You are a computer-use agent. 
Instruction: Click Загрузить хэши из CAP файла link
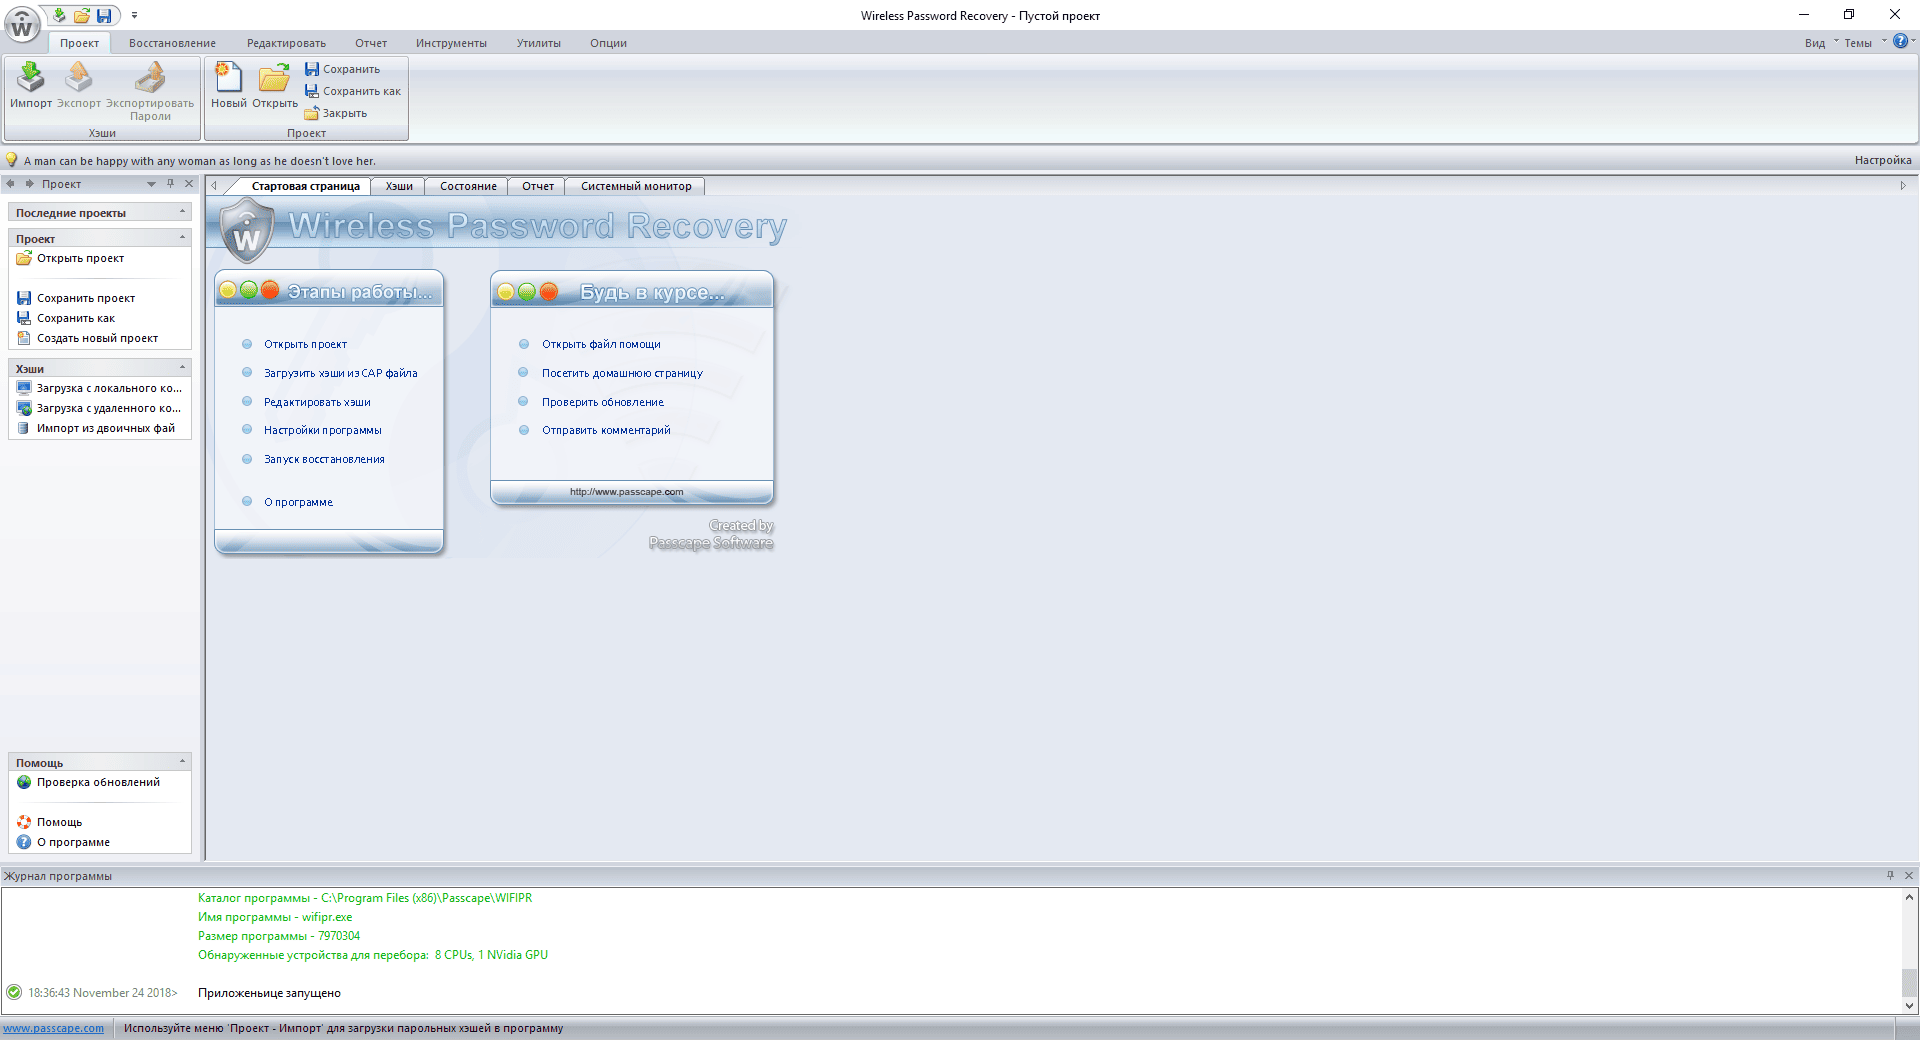341,373
